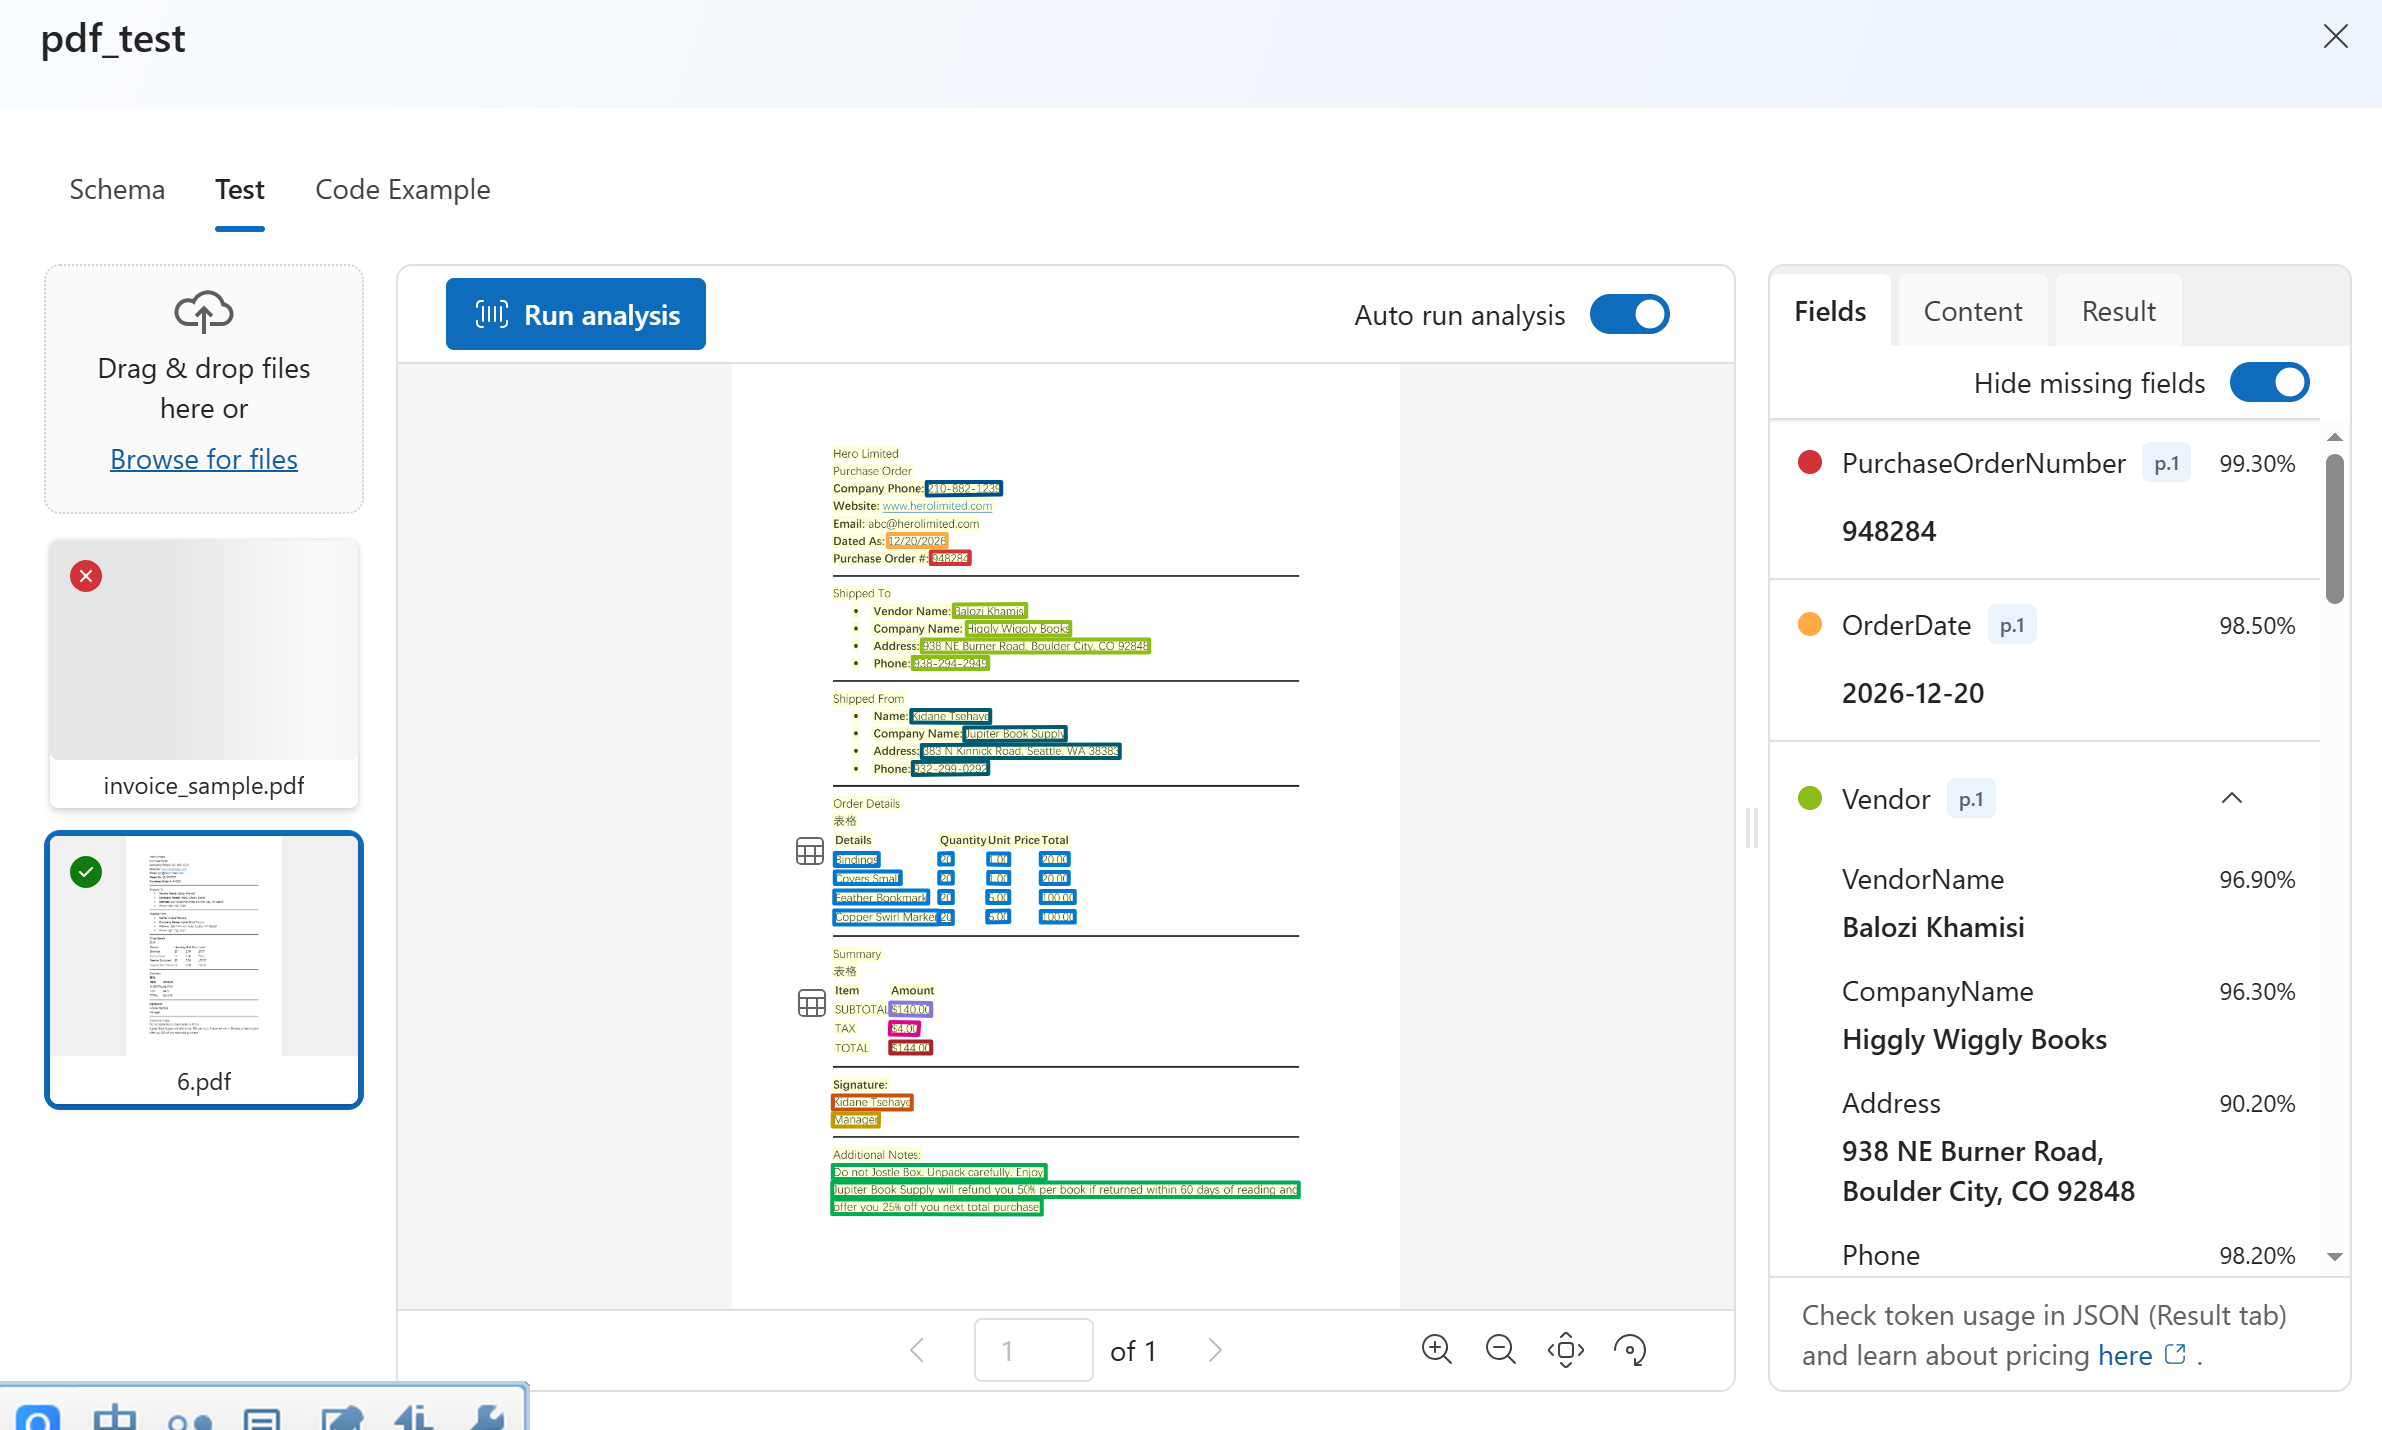Open the Code Example tab
Image resolution: width=2382 pixels, height=1430 pixels.
pyautogui.click(x=402, y=189)
